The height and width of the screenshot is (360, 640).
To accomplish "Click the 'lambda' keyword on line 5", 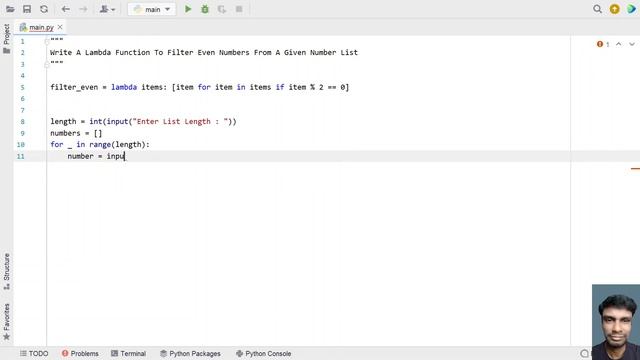I will click(124, 87).
